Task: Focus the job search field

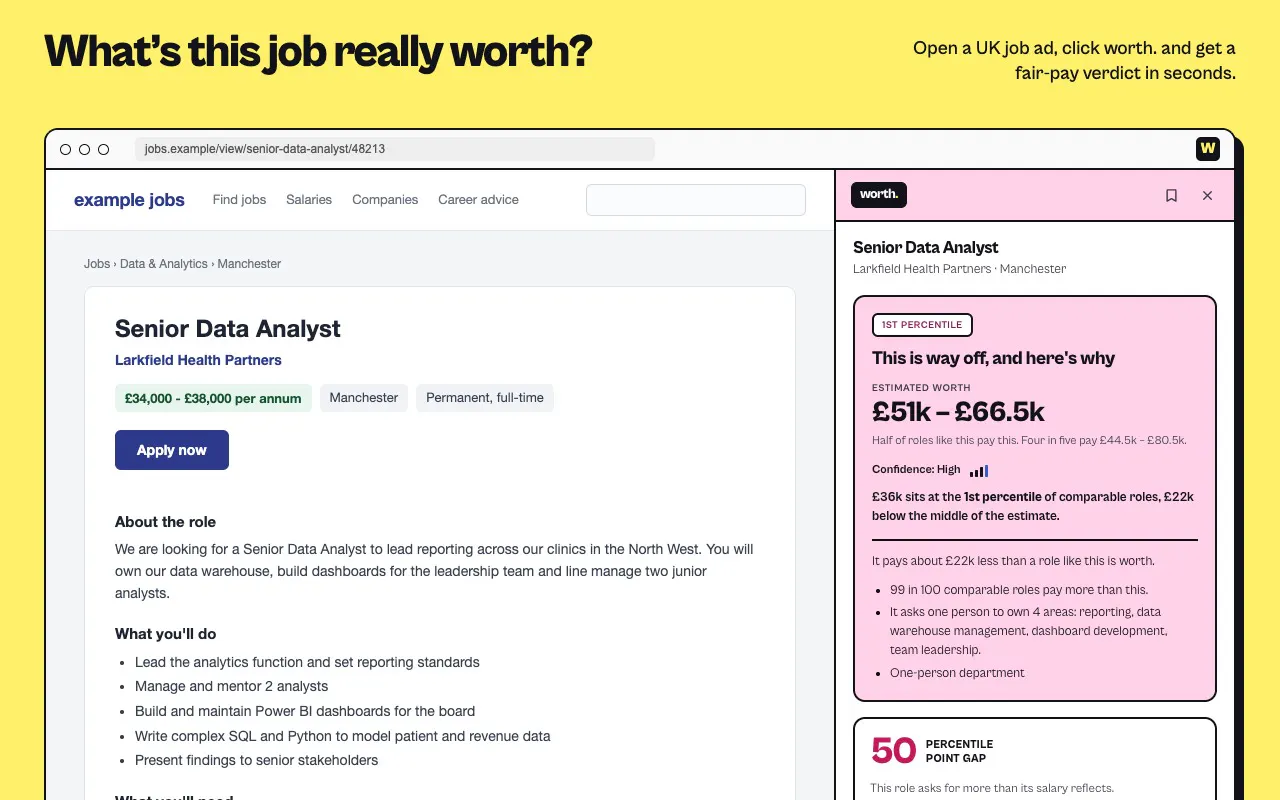Action: coord(696,200)
